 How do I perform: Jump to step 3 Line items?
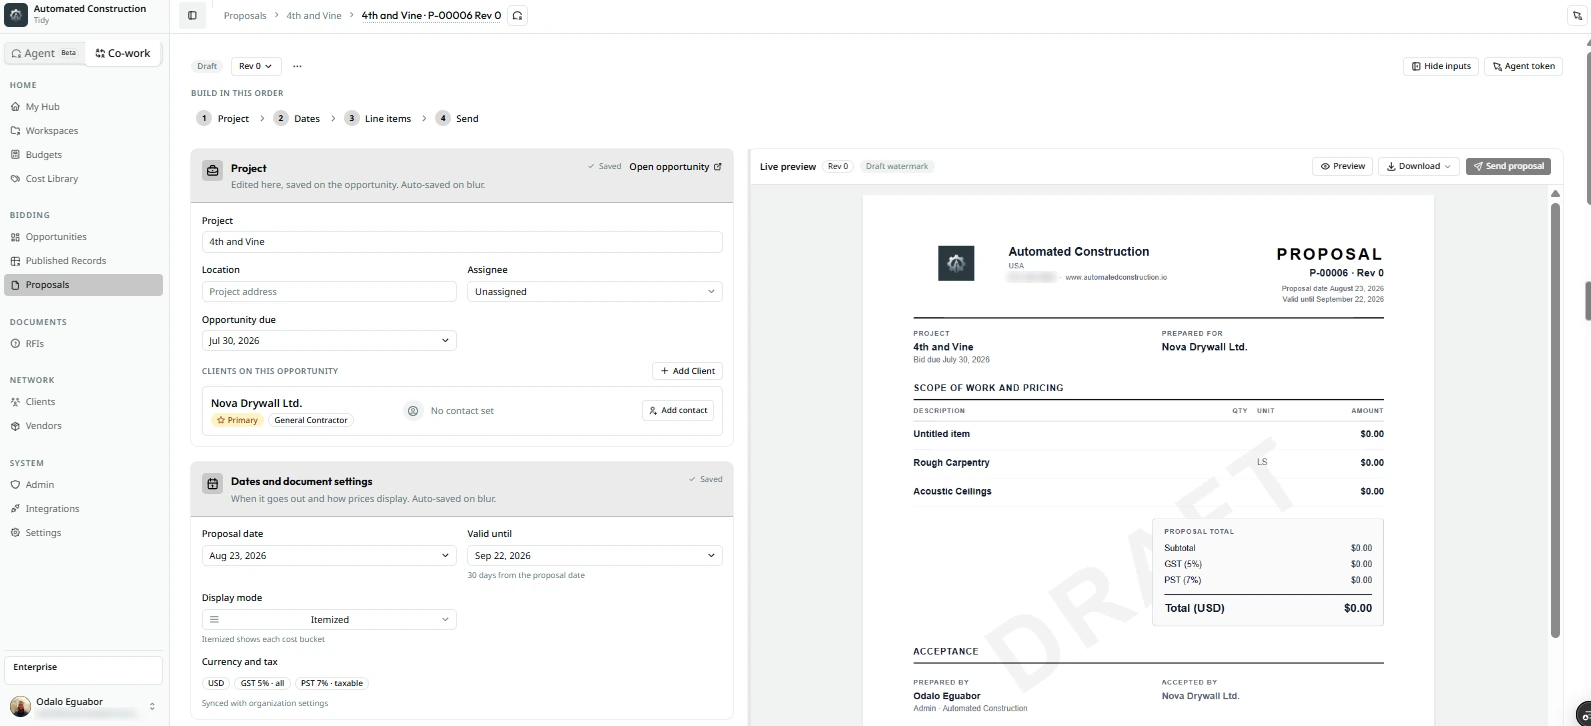[378, 118]
